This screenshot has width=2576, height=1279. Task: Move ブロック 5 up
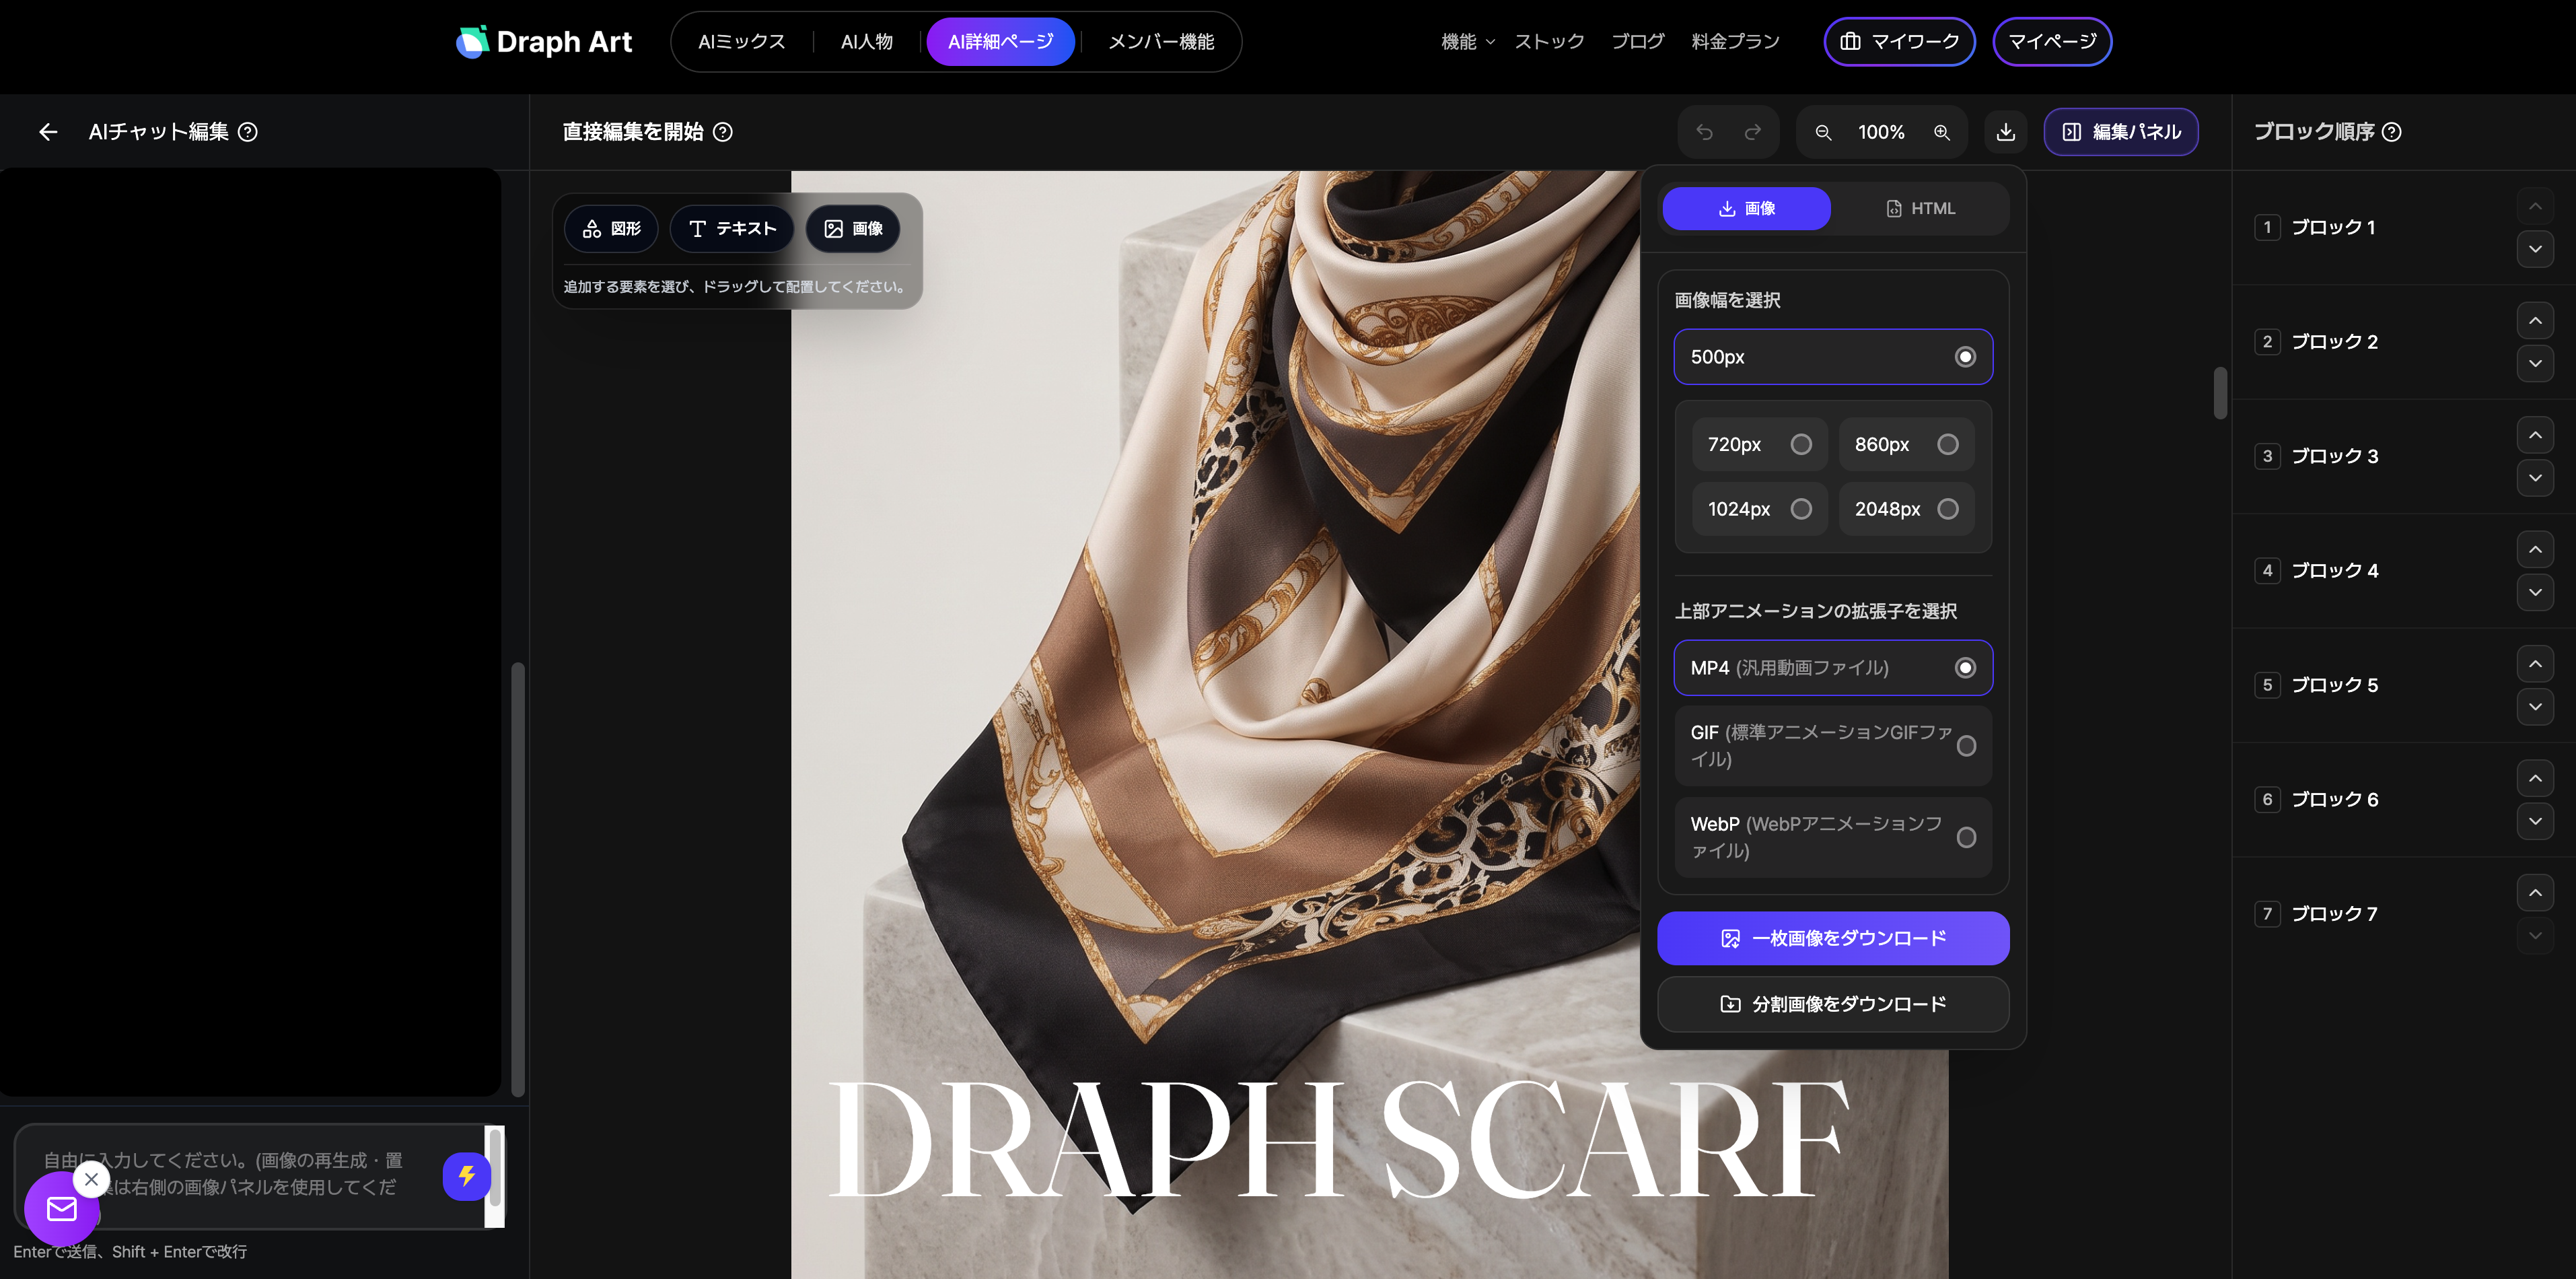pyautogui.click(x=2535, y=664)
